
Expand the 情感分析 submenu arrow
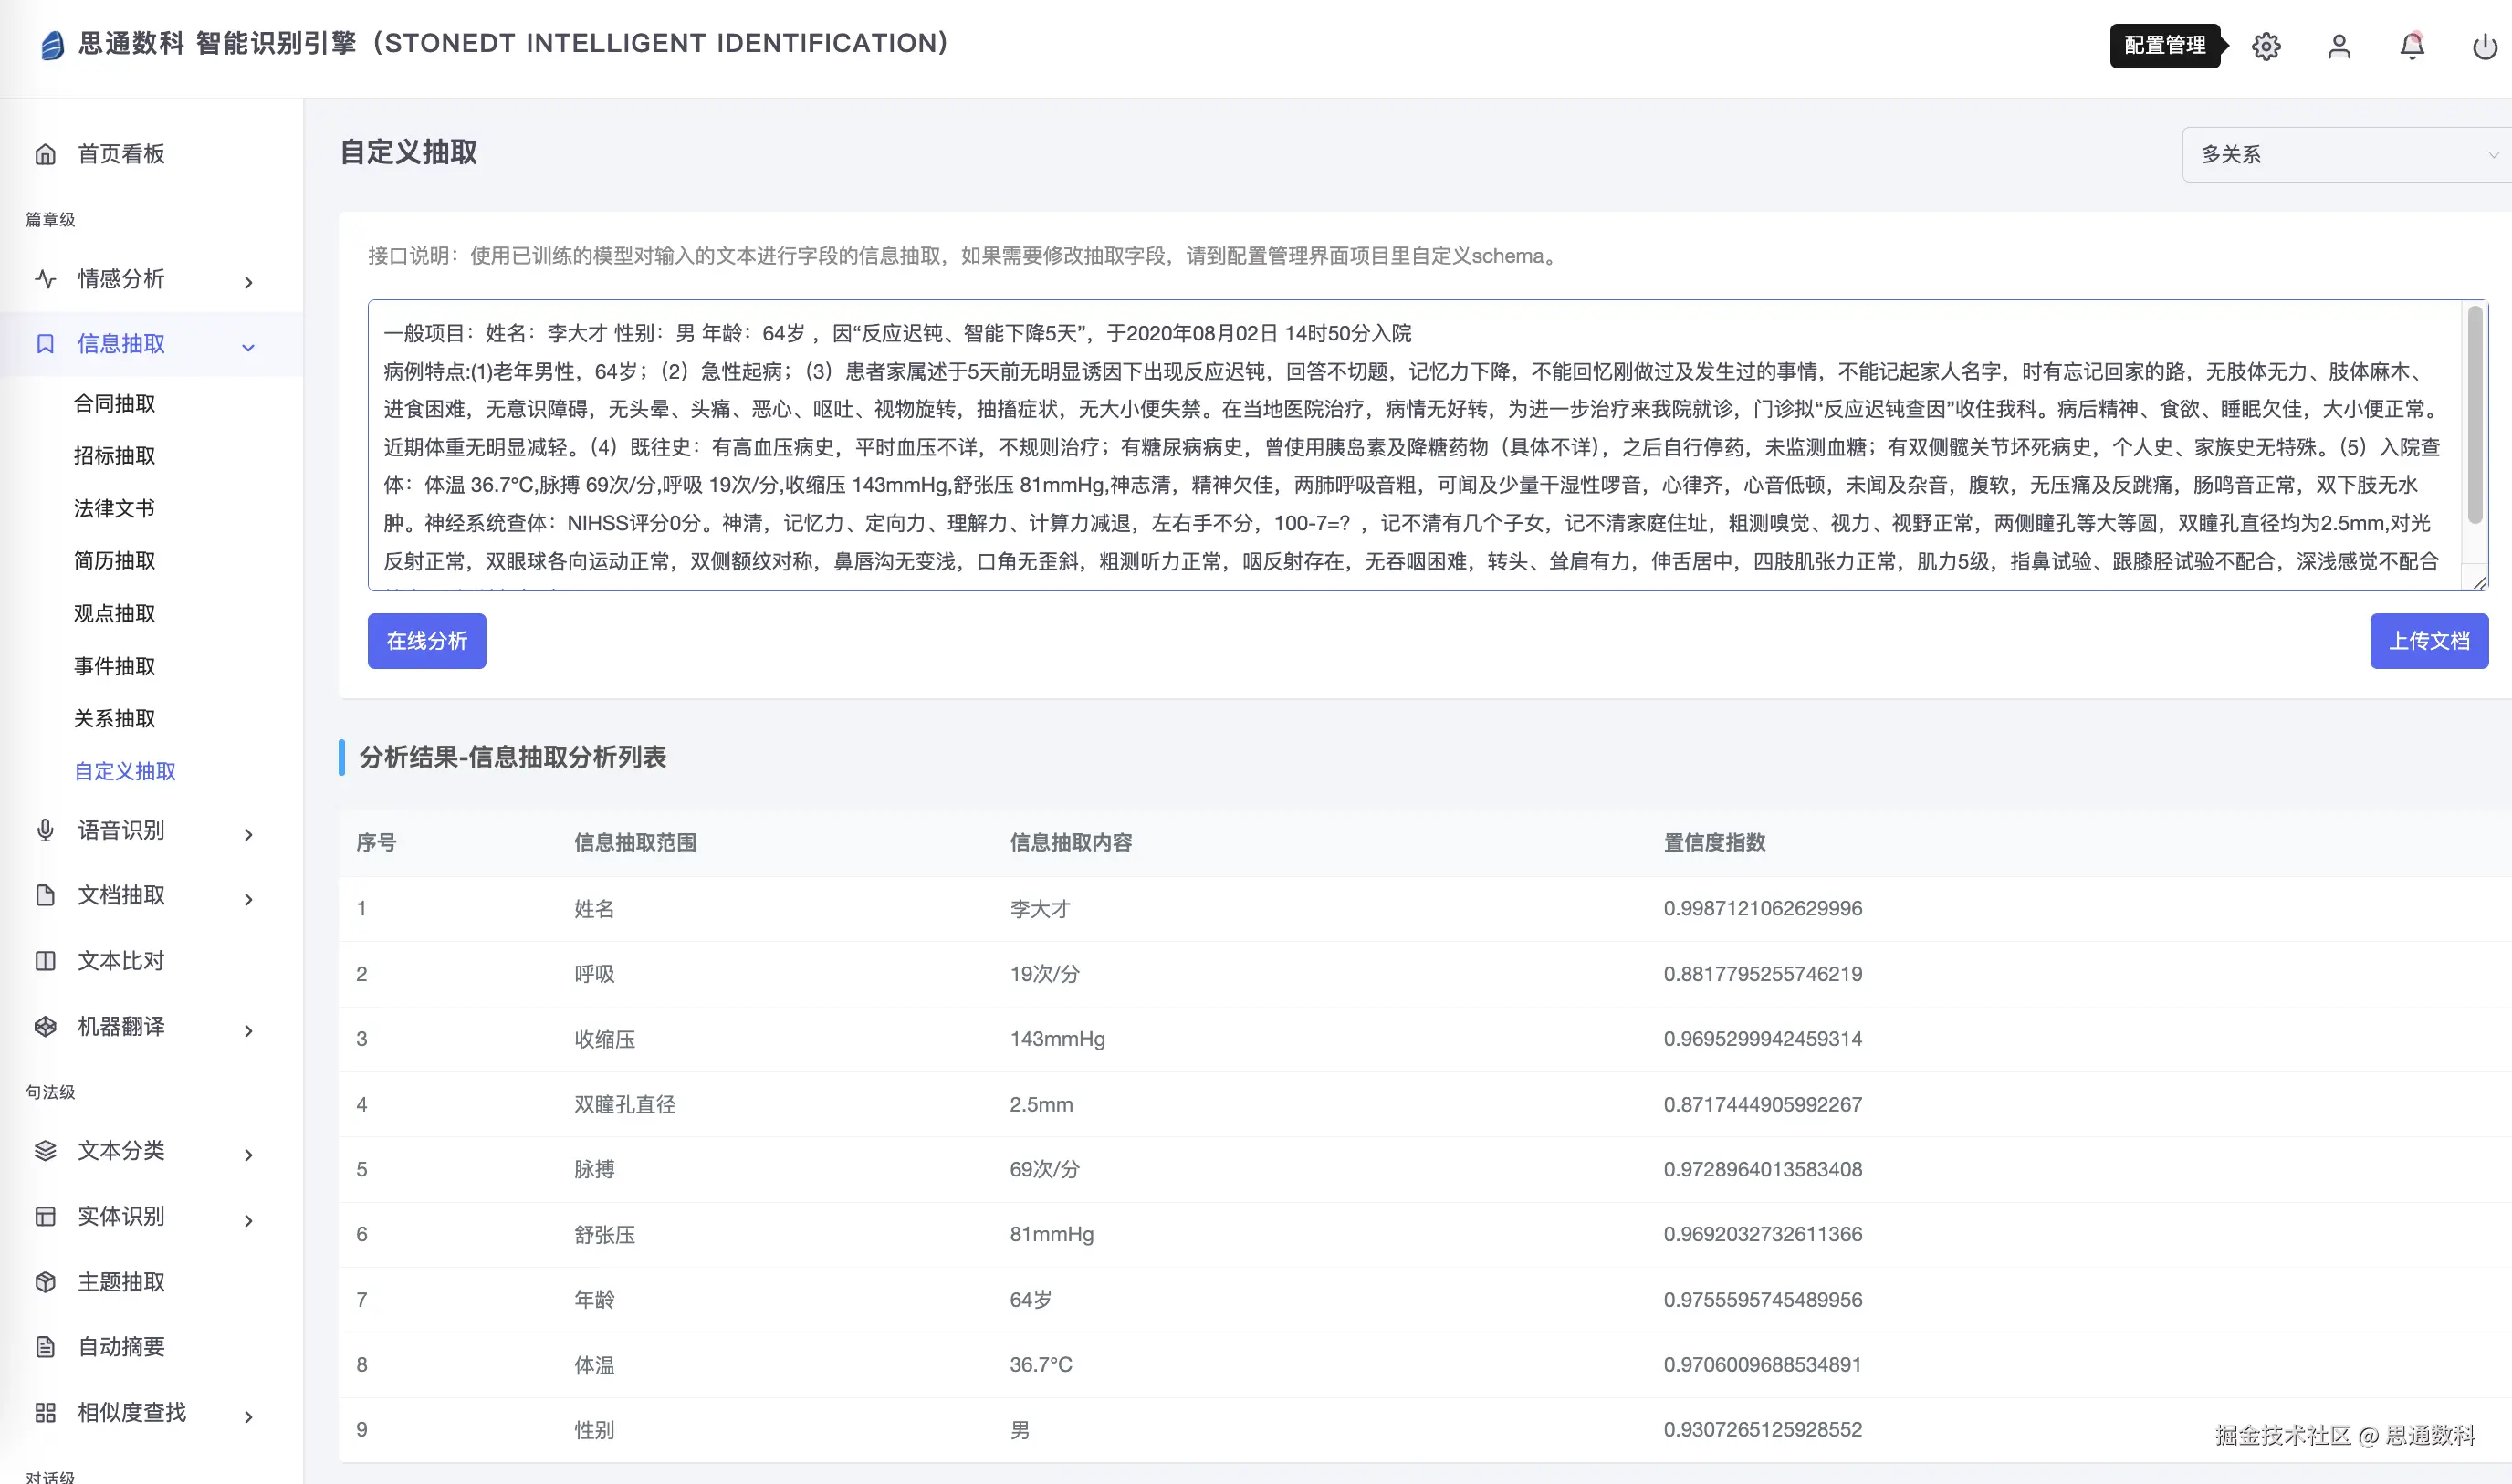[248, 281]
